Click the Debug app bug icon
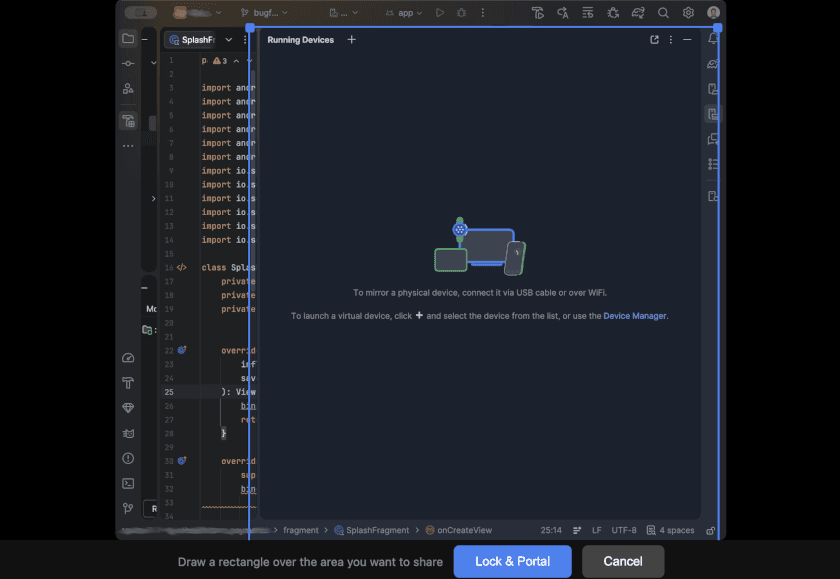The height and width of the screenshot is (579, 840). coord(461,13)
